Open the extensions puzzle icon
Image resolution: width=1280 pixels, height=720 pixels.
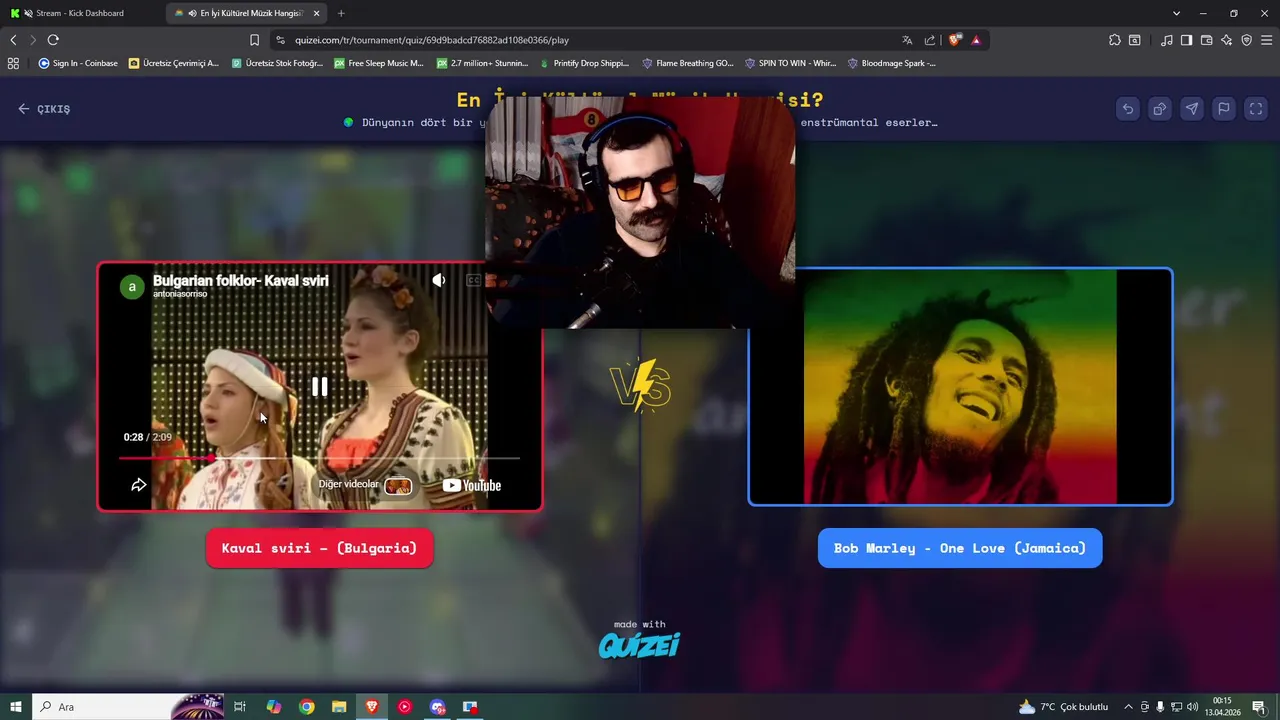(1114, 40)
